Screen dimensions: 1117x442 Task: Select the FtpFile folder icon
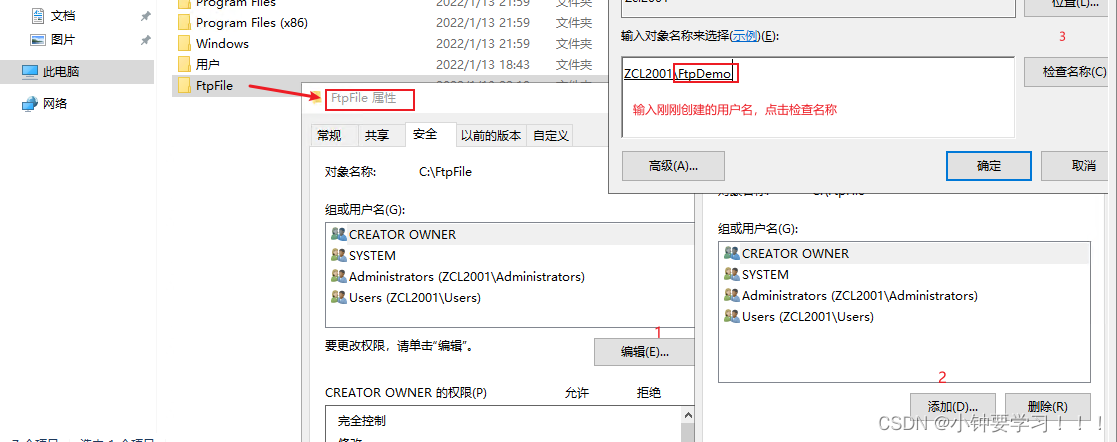pyautogui.click(x=185, y=86)
